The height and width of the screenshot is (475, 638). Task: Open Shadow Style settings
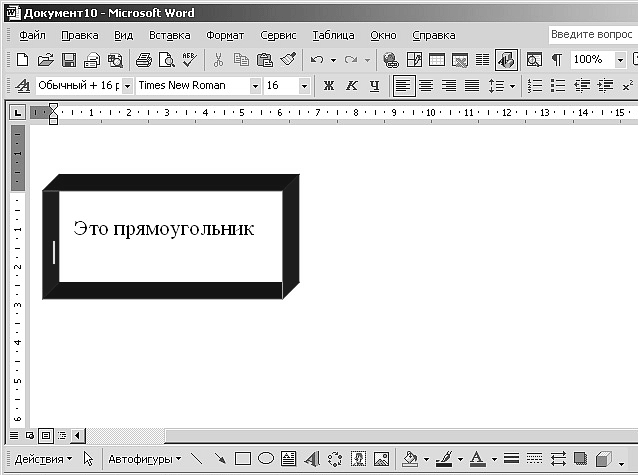pyautogui.click(x=581, y=459)
